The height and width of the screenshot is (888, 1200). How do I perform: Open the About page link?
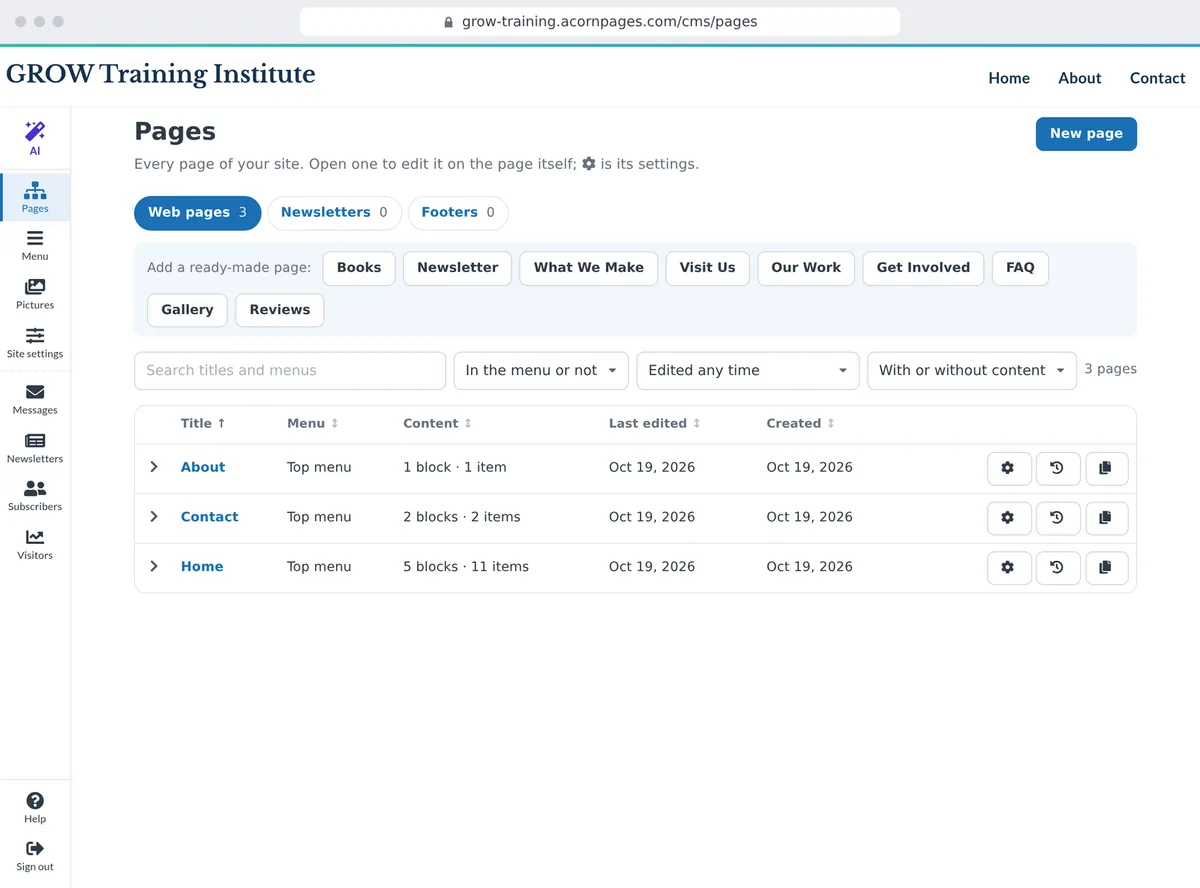(203, 467)
